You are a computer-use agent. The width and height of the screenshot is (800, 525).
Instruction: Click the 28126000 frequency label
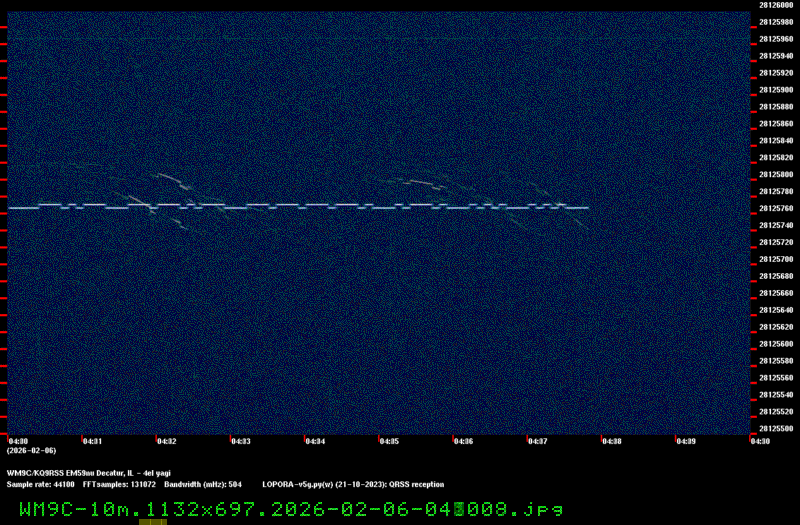pyautogui.click(x=776, y=5)
